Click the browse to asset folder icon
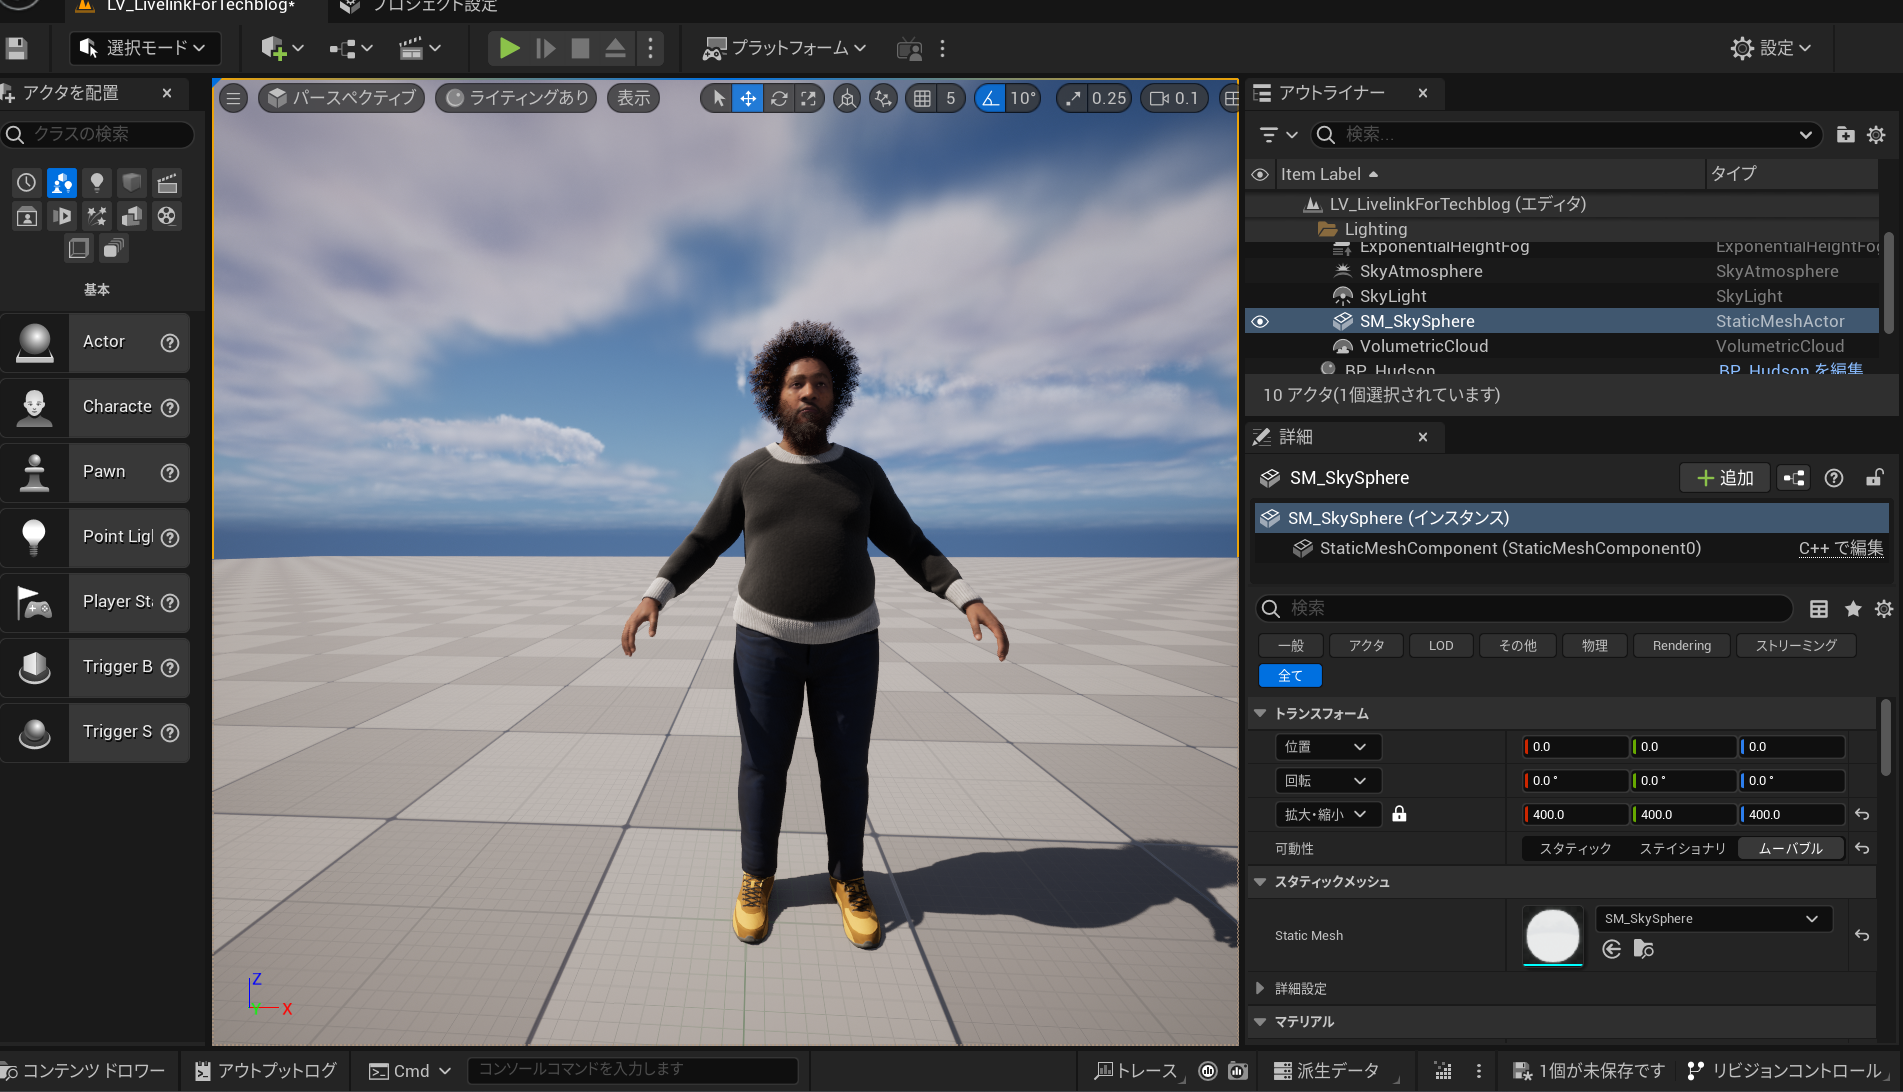 [1643, 949]
